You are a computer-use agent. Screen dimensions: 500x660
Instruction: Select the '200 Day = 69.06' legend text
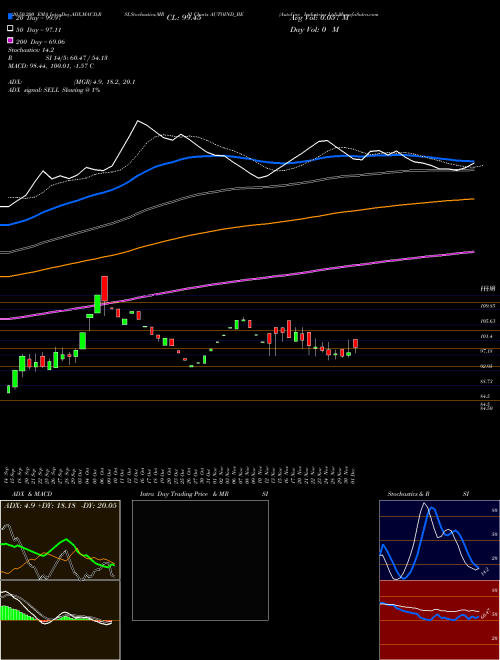[41, 42]
